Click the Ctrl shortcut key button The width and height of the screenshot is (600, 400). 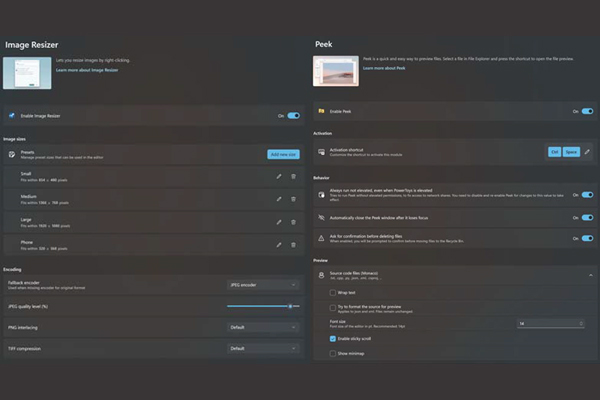(554, 152)
